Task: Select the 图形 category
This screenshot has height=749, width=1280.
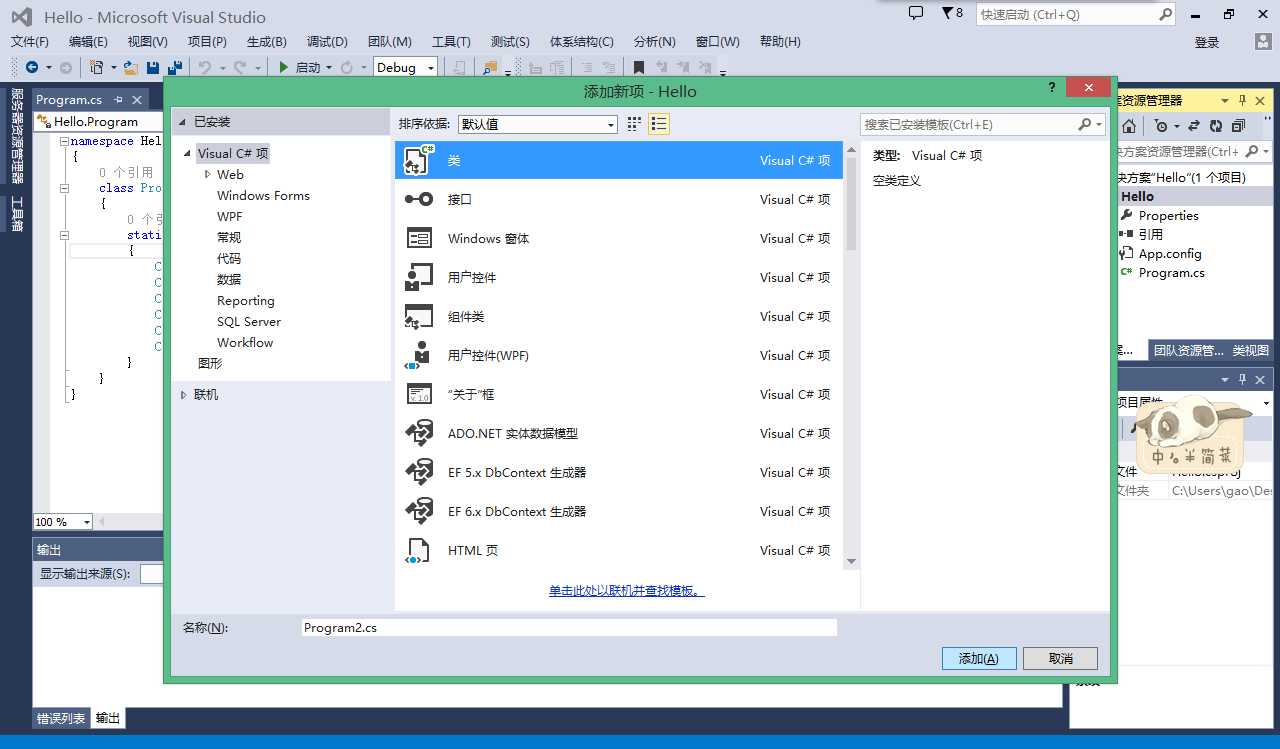Action: [x=210, y=363]
